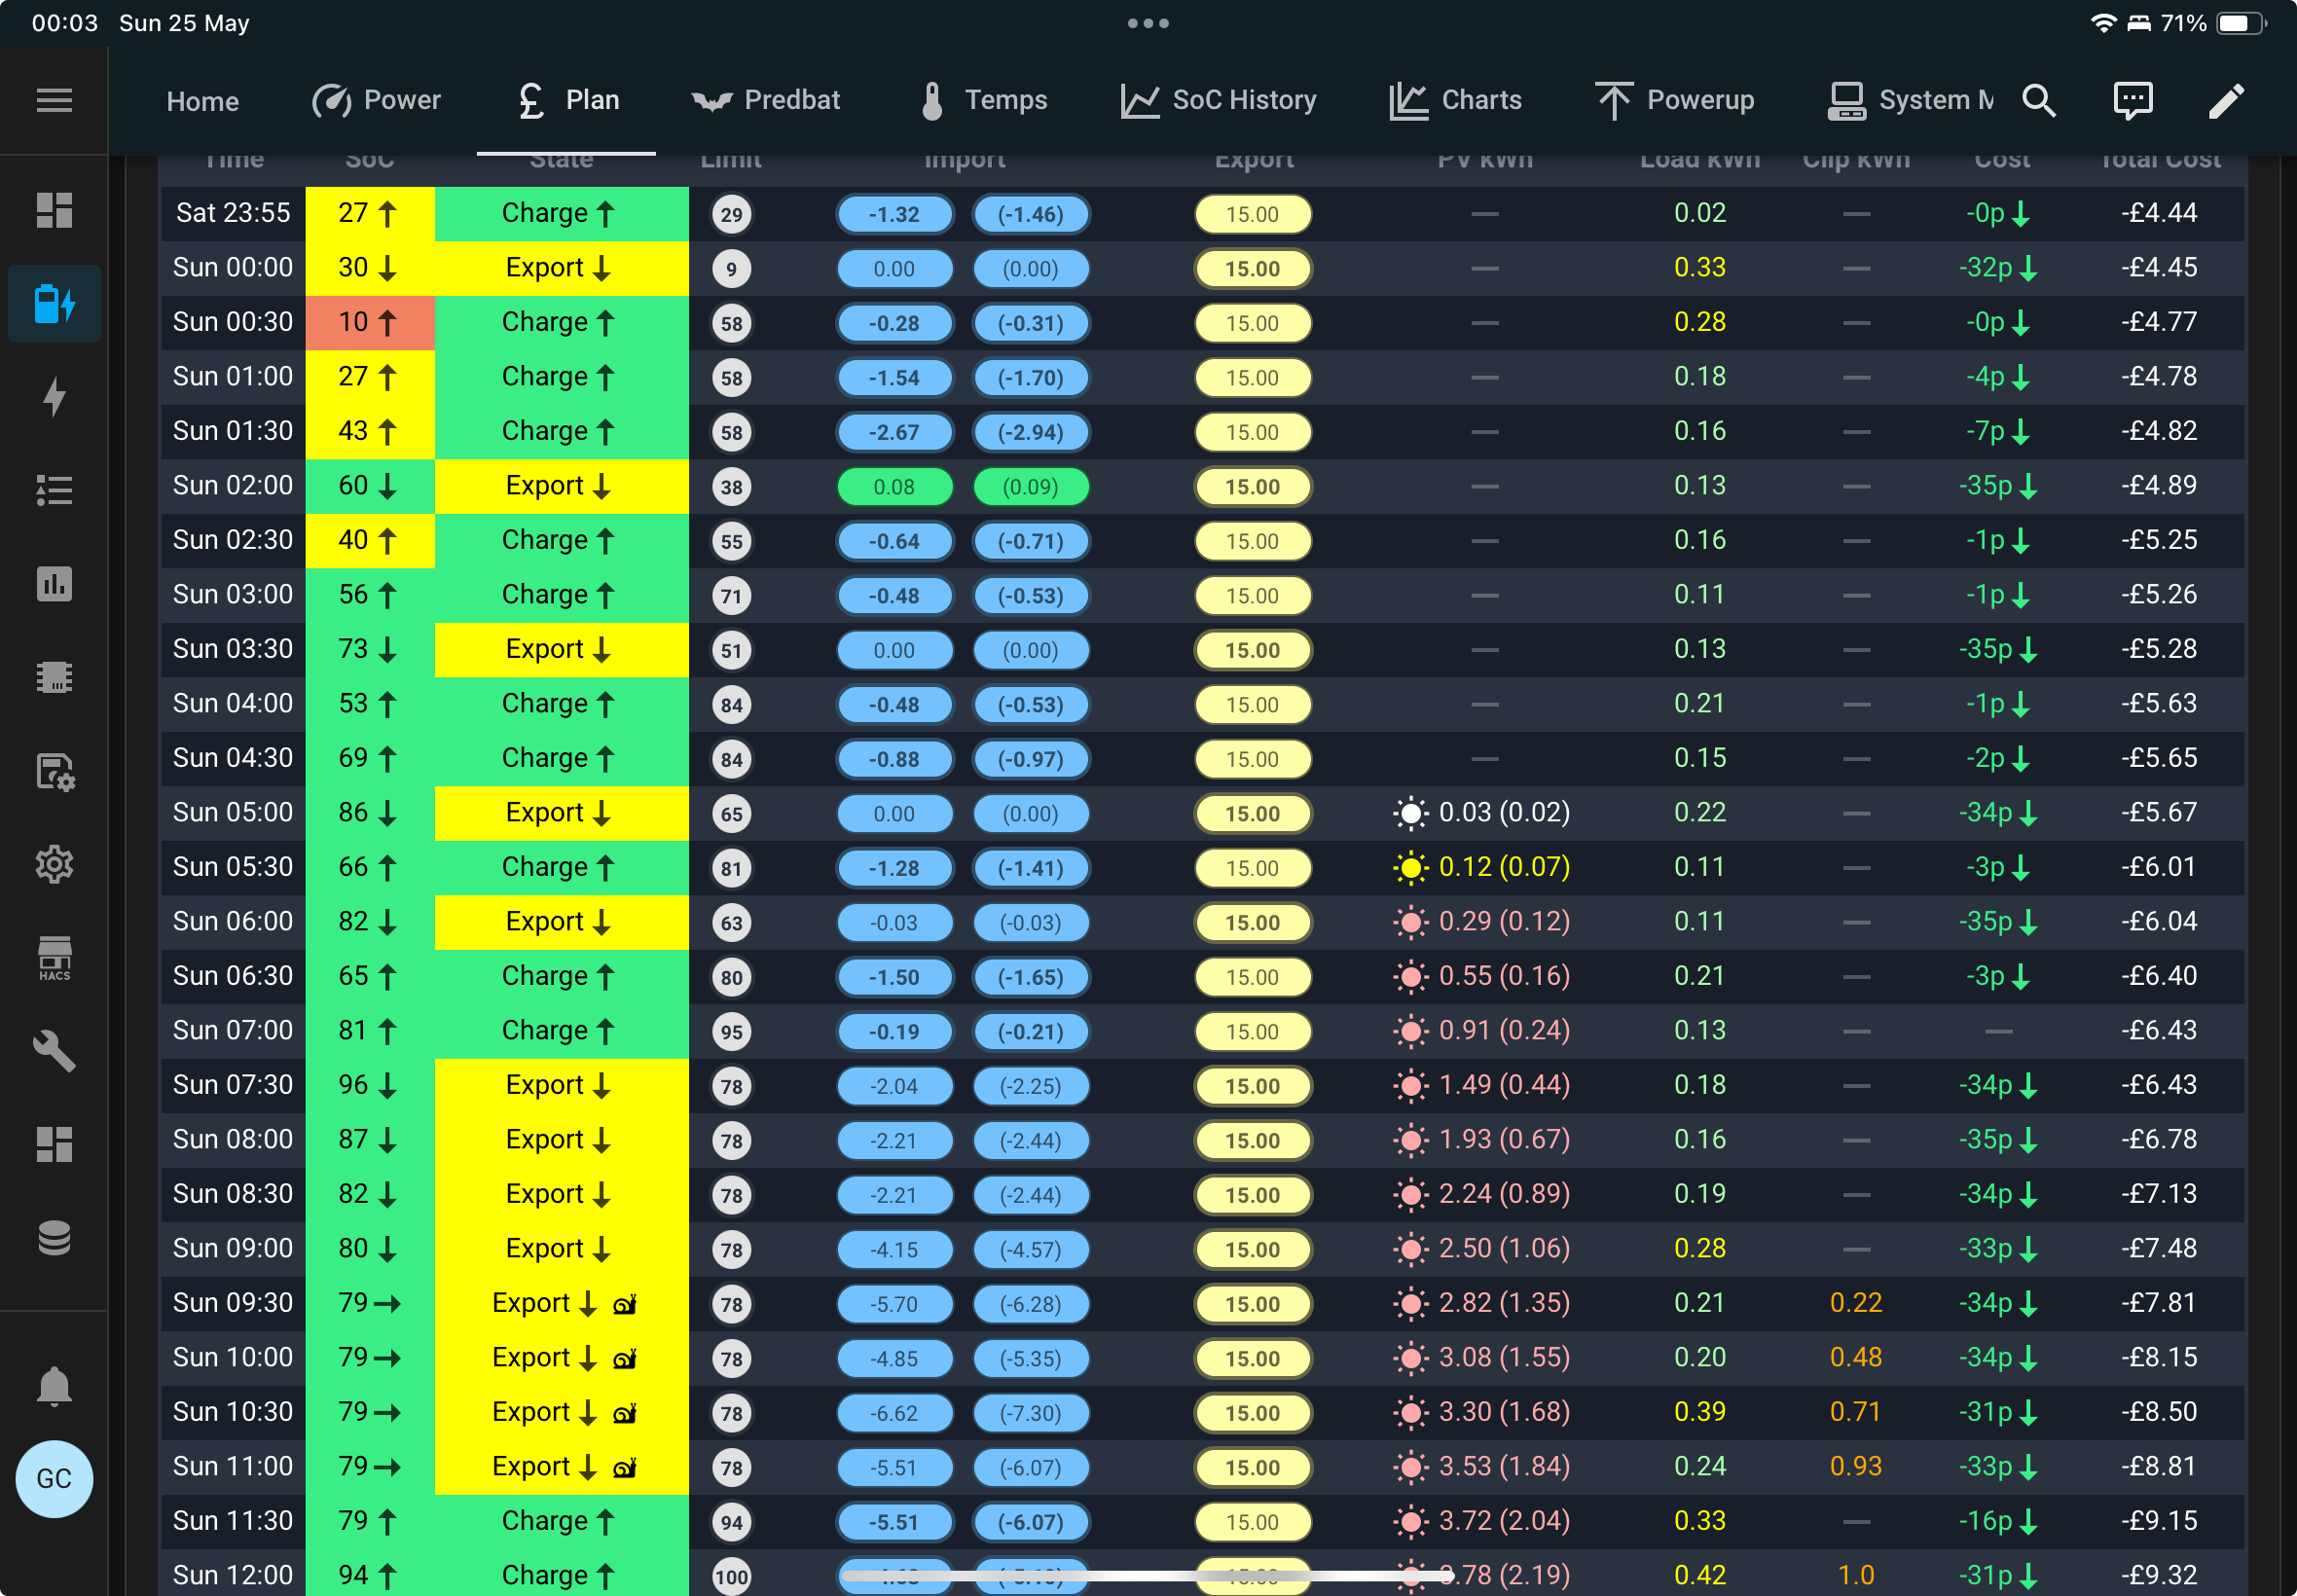Click the red SoC 10 cell

point(370,322)
